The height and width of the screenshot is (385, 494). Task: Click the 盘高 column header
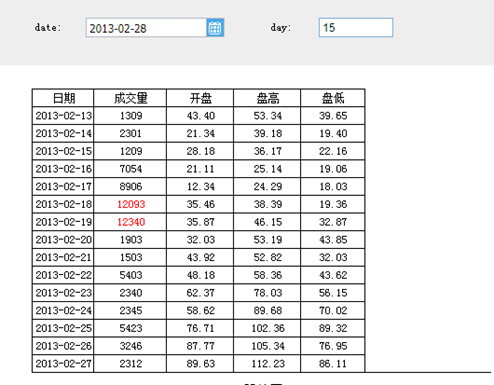(267, 98)
